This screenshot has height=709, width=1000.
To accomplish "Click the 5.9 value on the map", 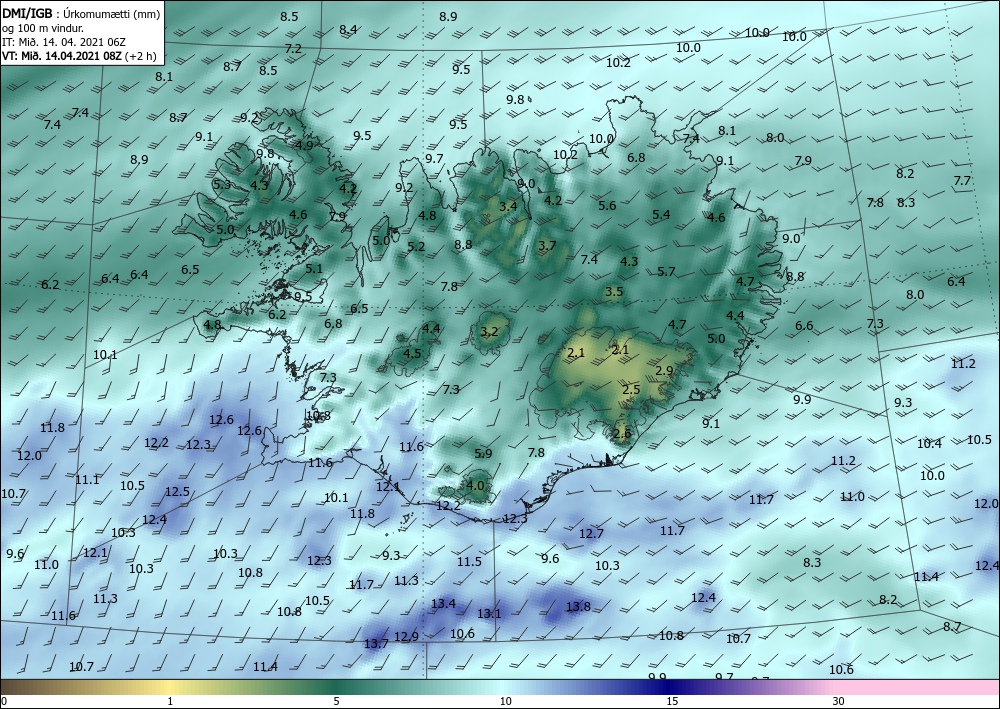I will (x=483, y=454).
